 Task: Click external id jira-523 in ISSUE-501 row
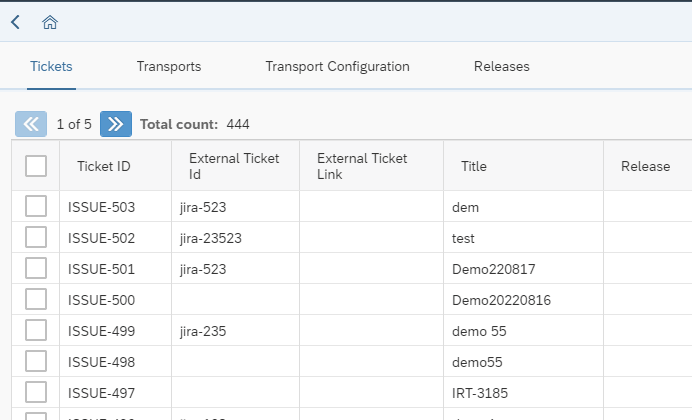[x=203, y=270]
